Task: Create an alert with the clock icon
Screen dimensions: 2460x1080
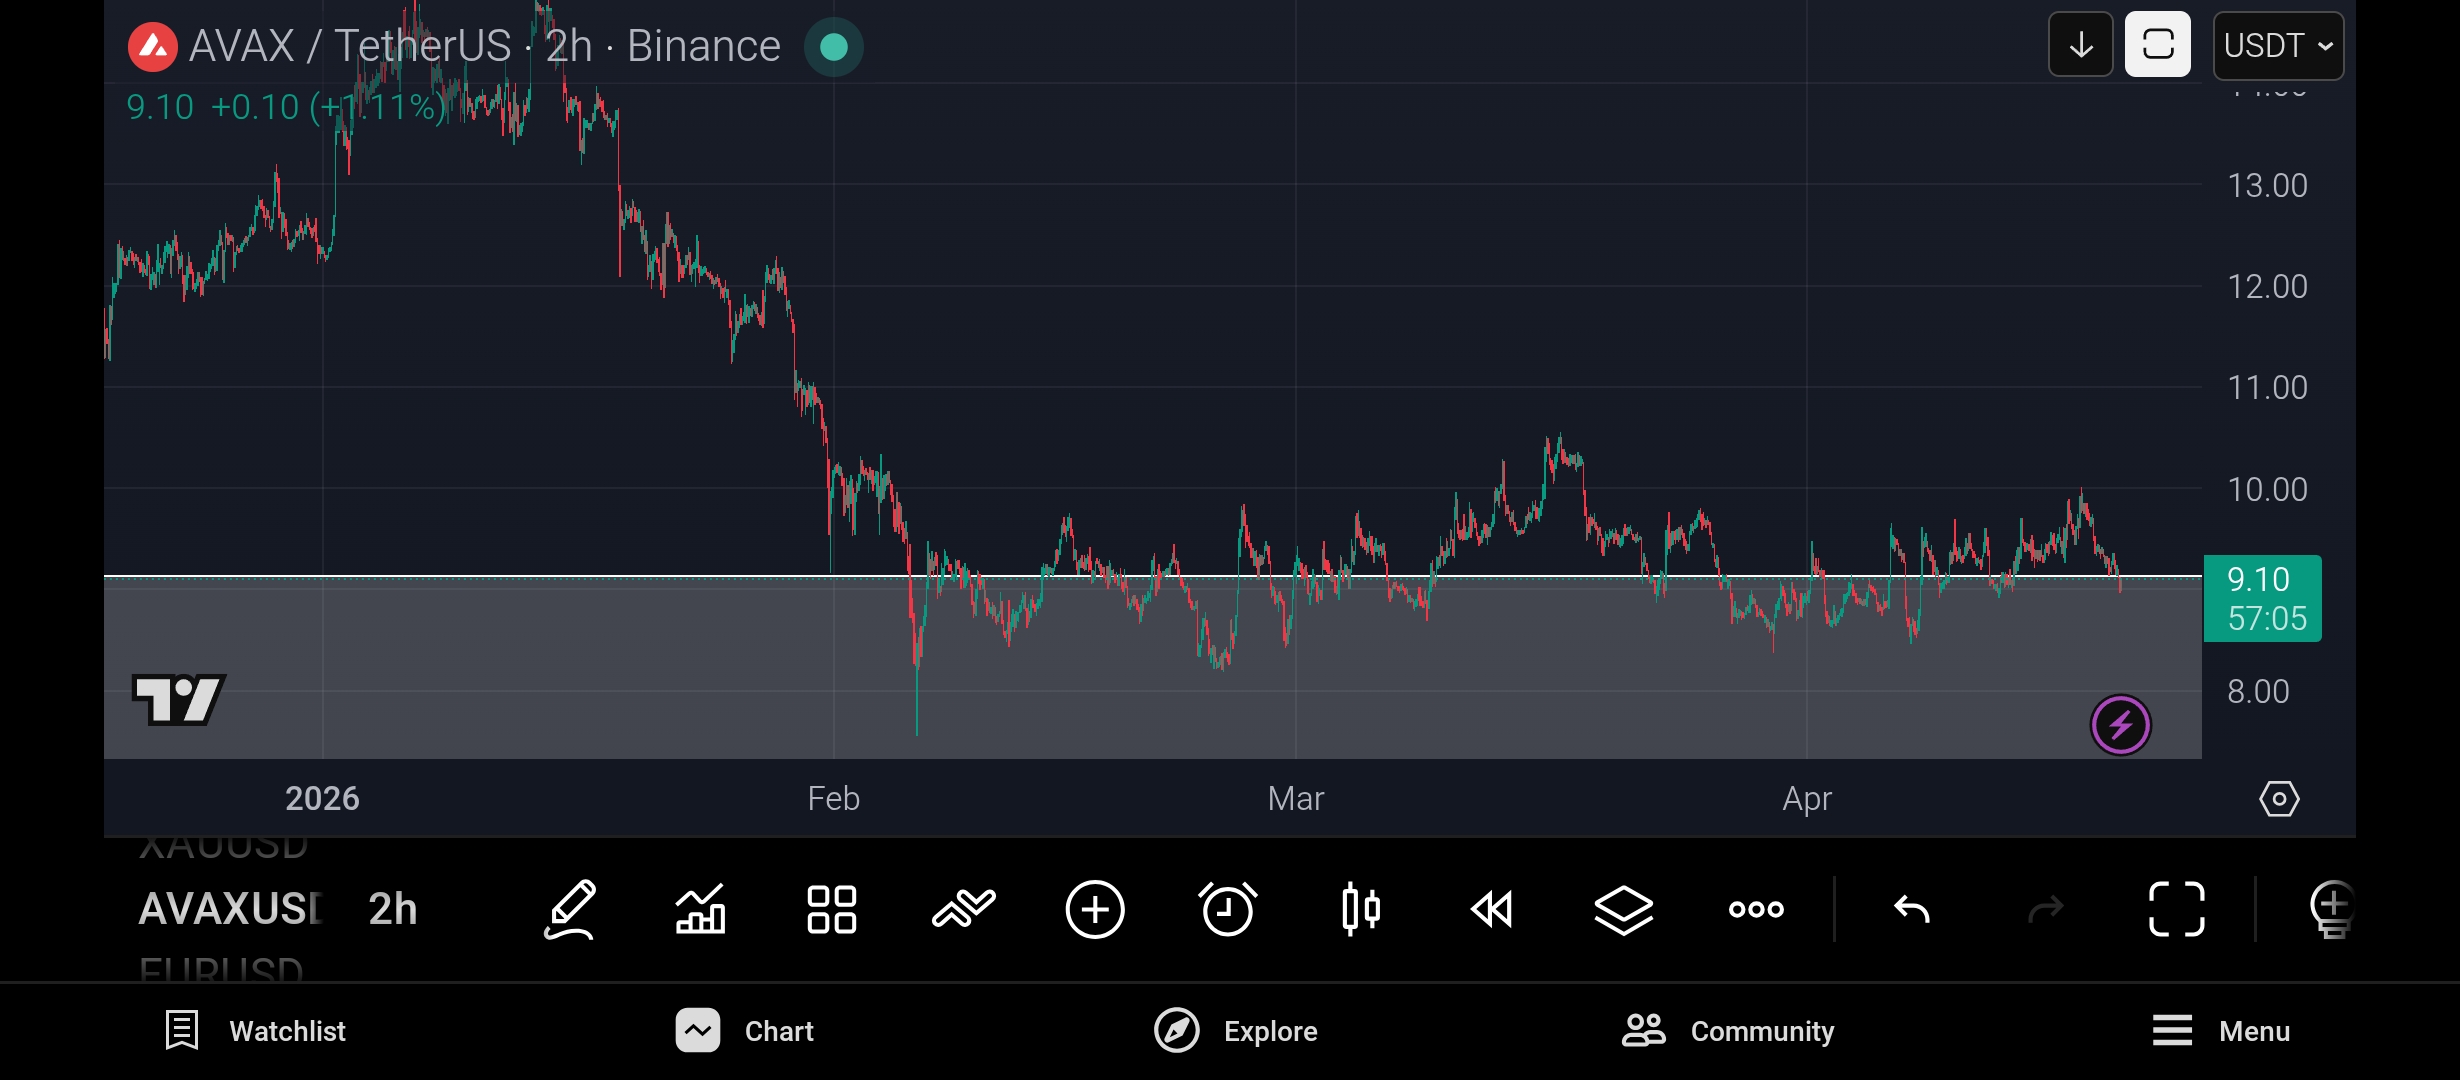Action: [1227, 909]
